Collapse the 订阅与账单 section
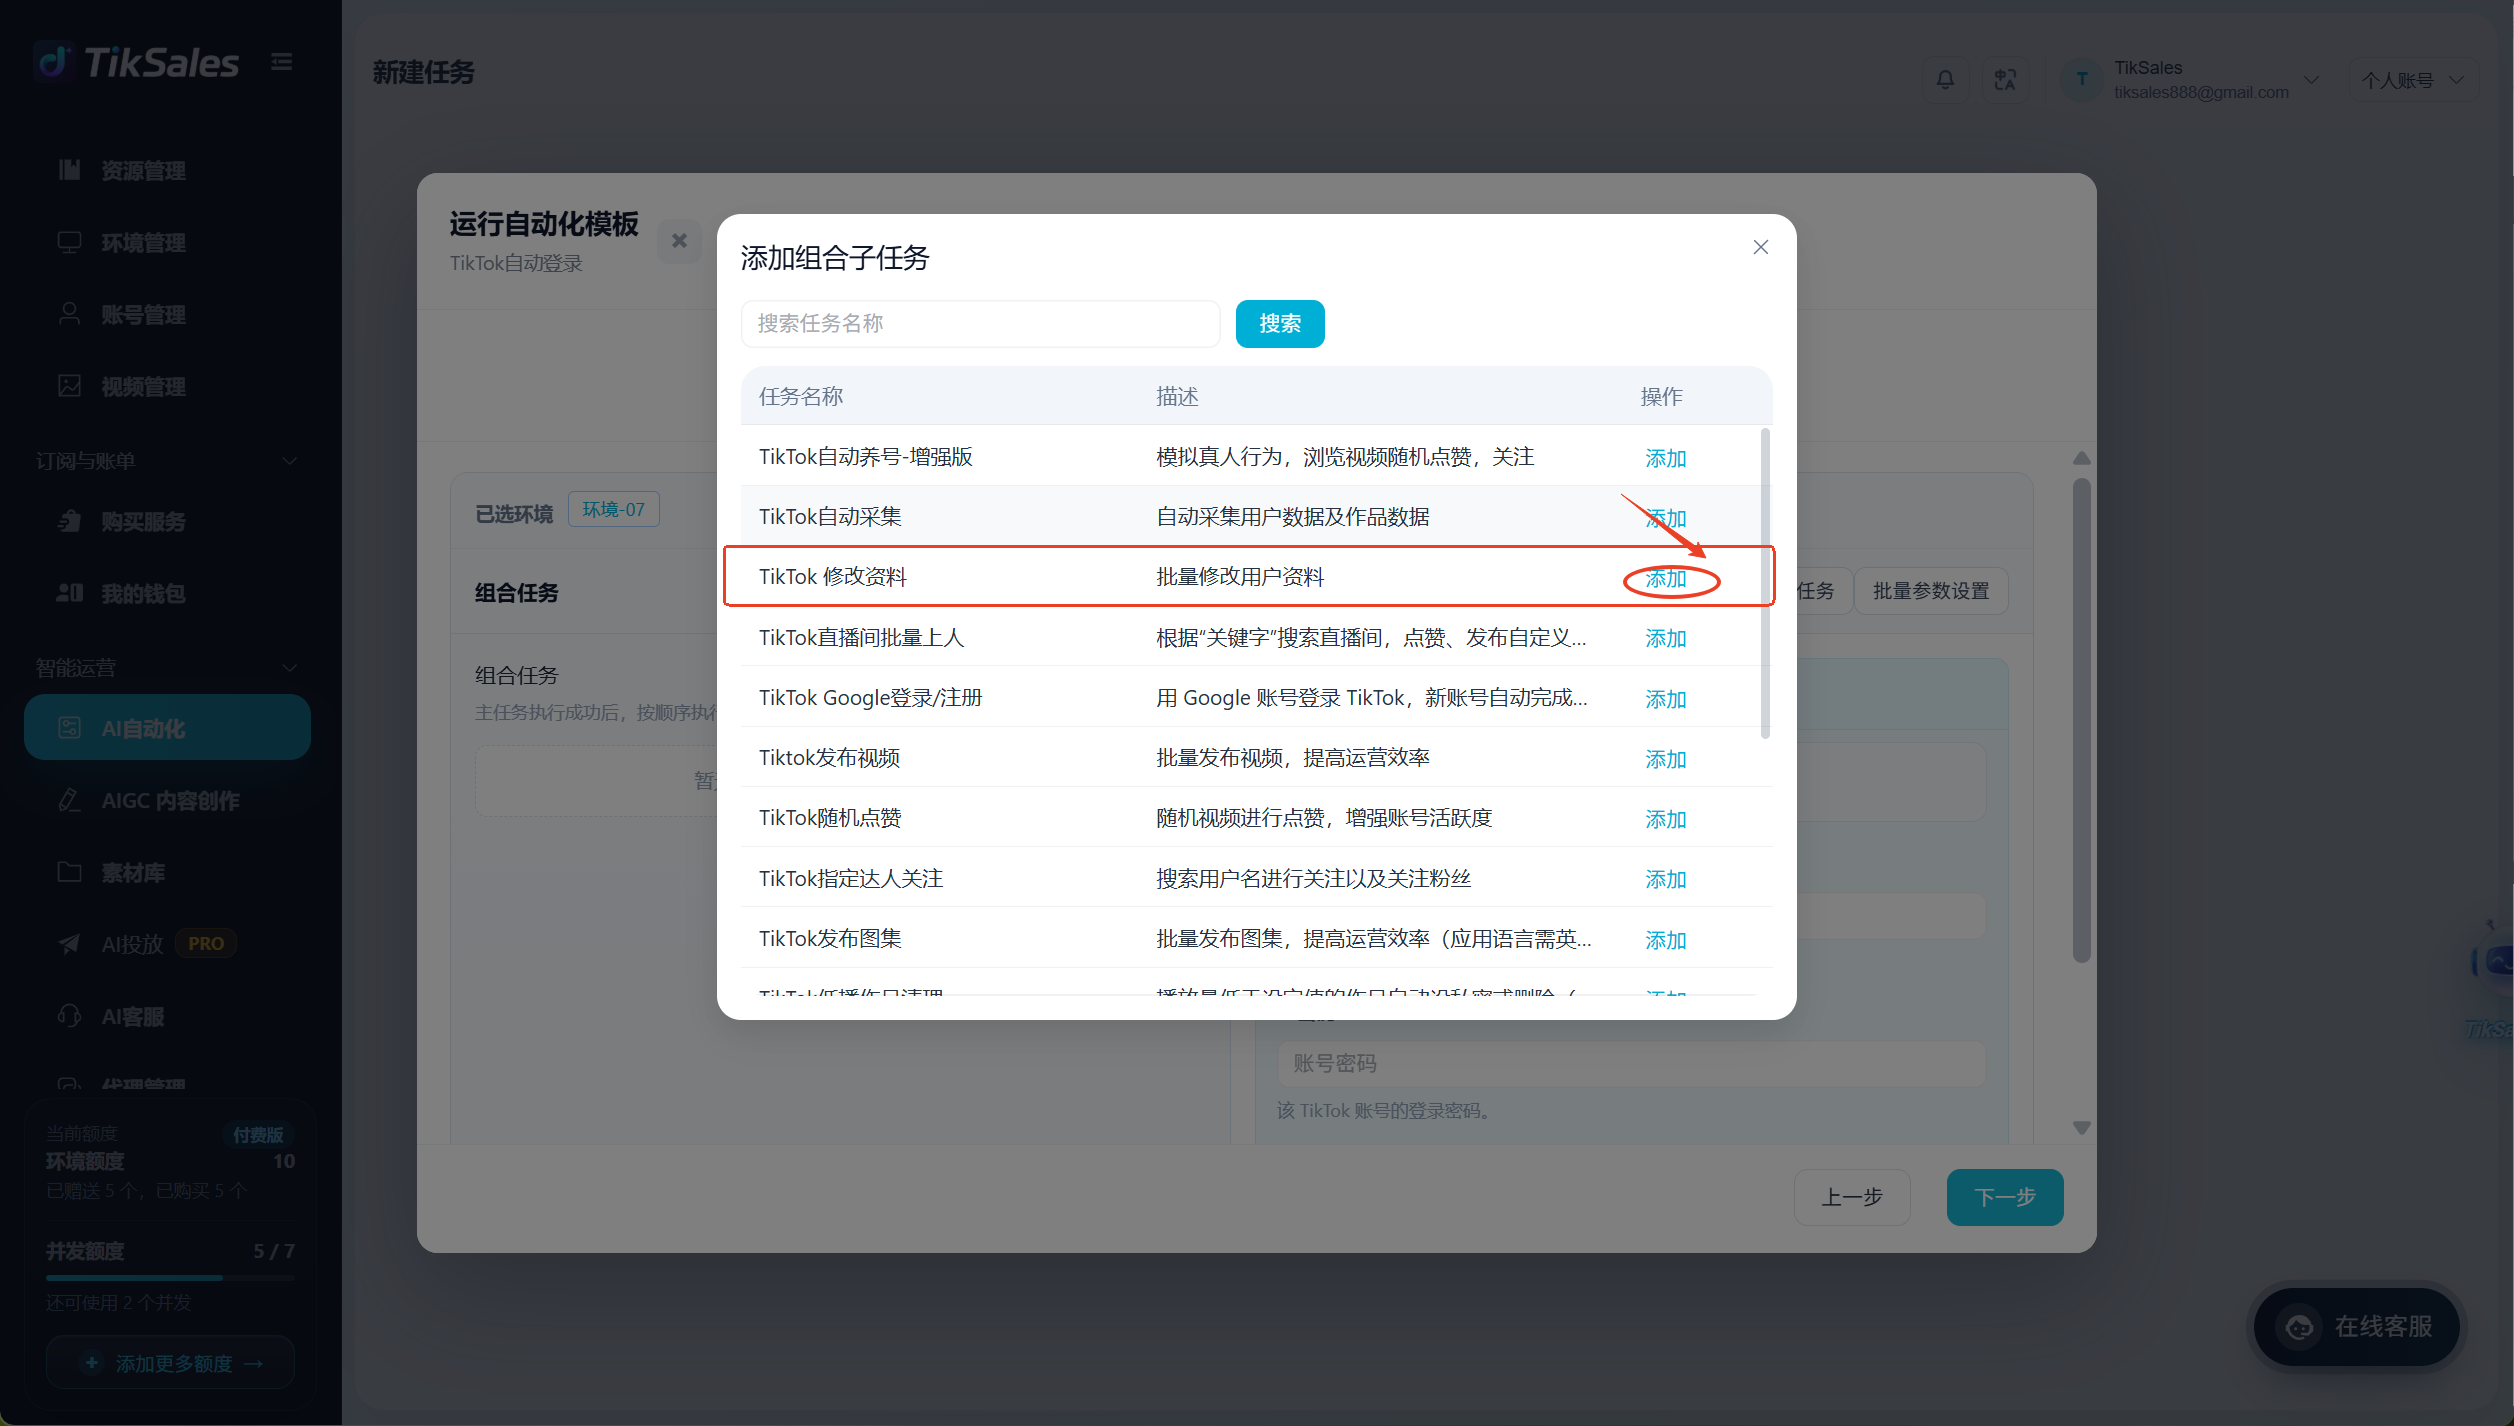 [x=290, y=461]
